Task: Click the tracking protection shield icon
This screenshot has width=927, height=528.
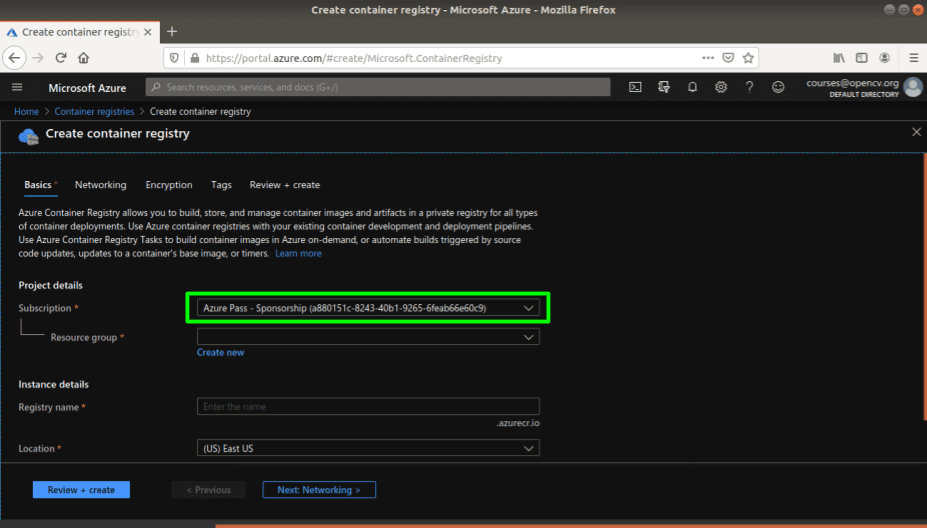Action: (174, 58)
